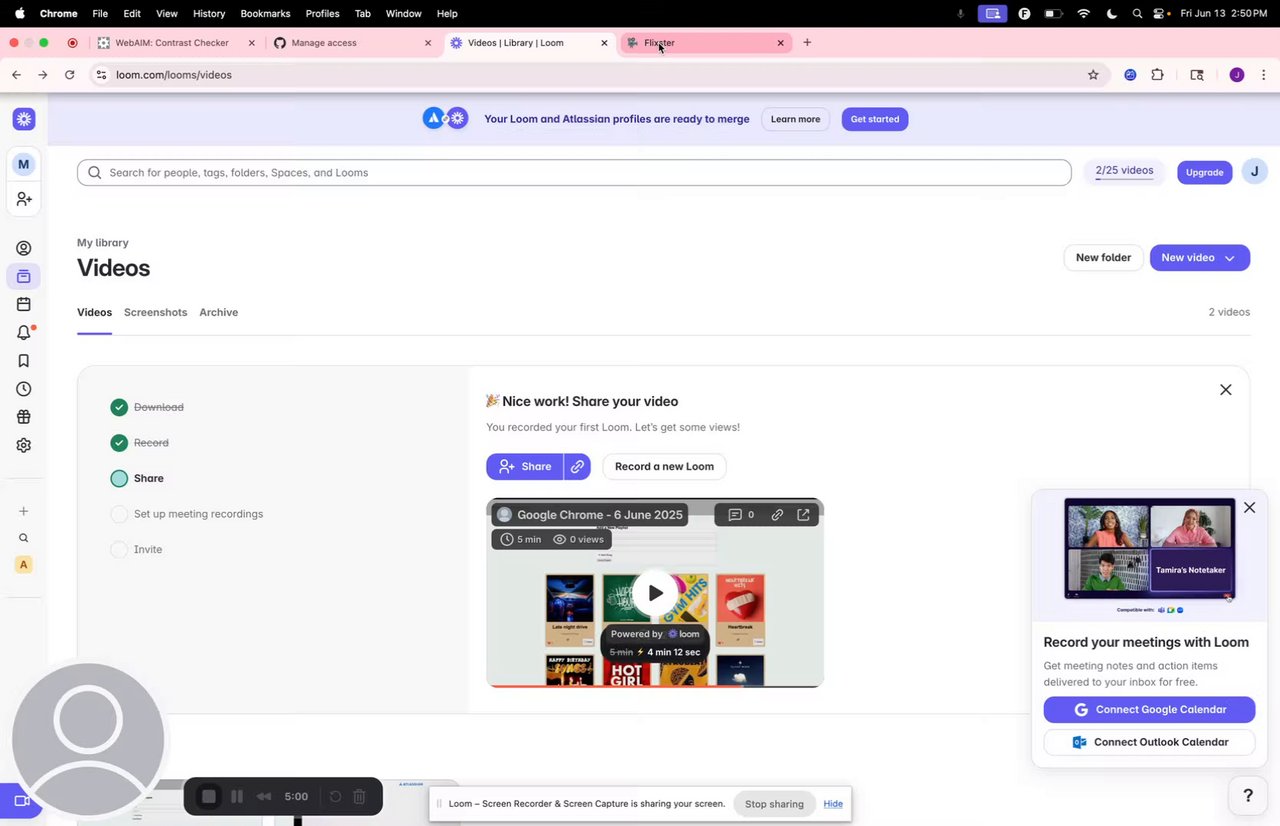
Task: Open the Meetings calendar sidebar icon
Action: click(24, 304)
